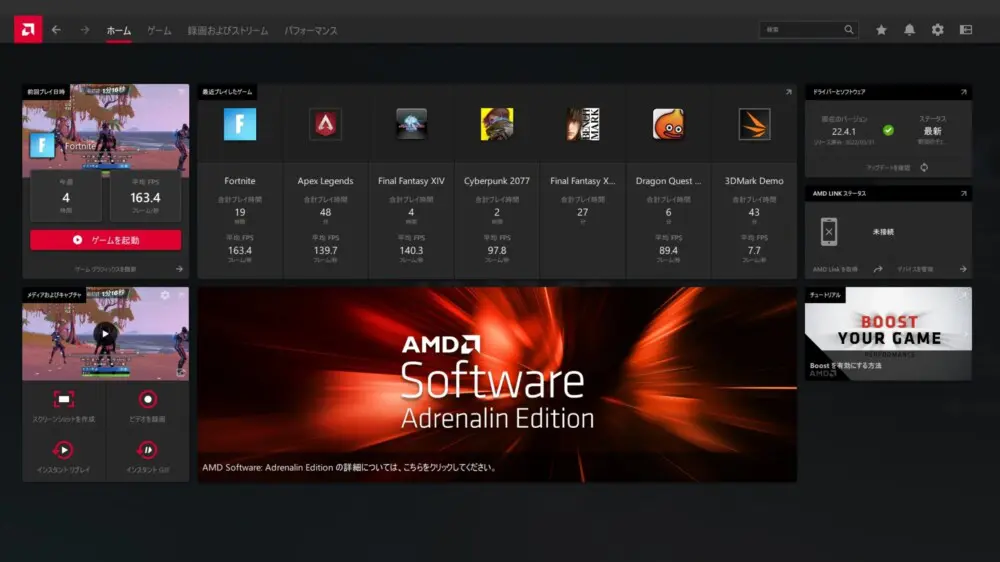Play the media capture video thumbnail
This screenshot has width=1000, height=562.
point(105,334)
